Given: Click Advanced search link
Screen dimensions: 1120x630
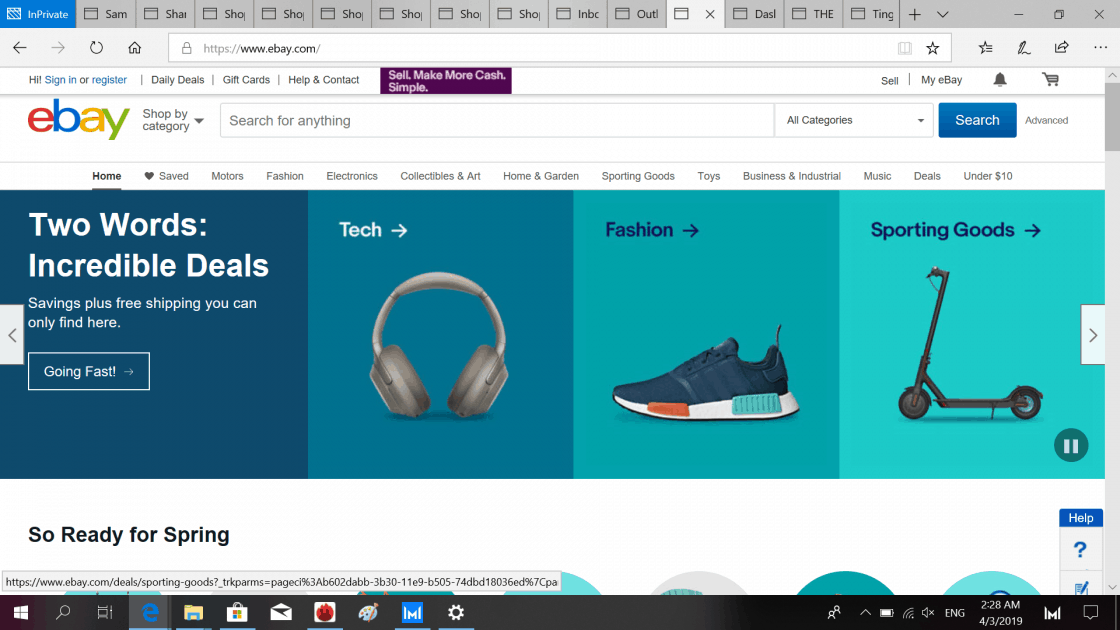Looking at the screenshot, I should [1046, 120].
